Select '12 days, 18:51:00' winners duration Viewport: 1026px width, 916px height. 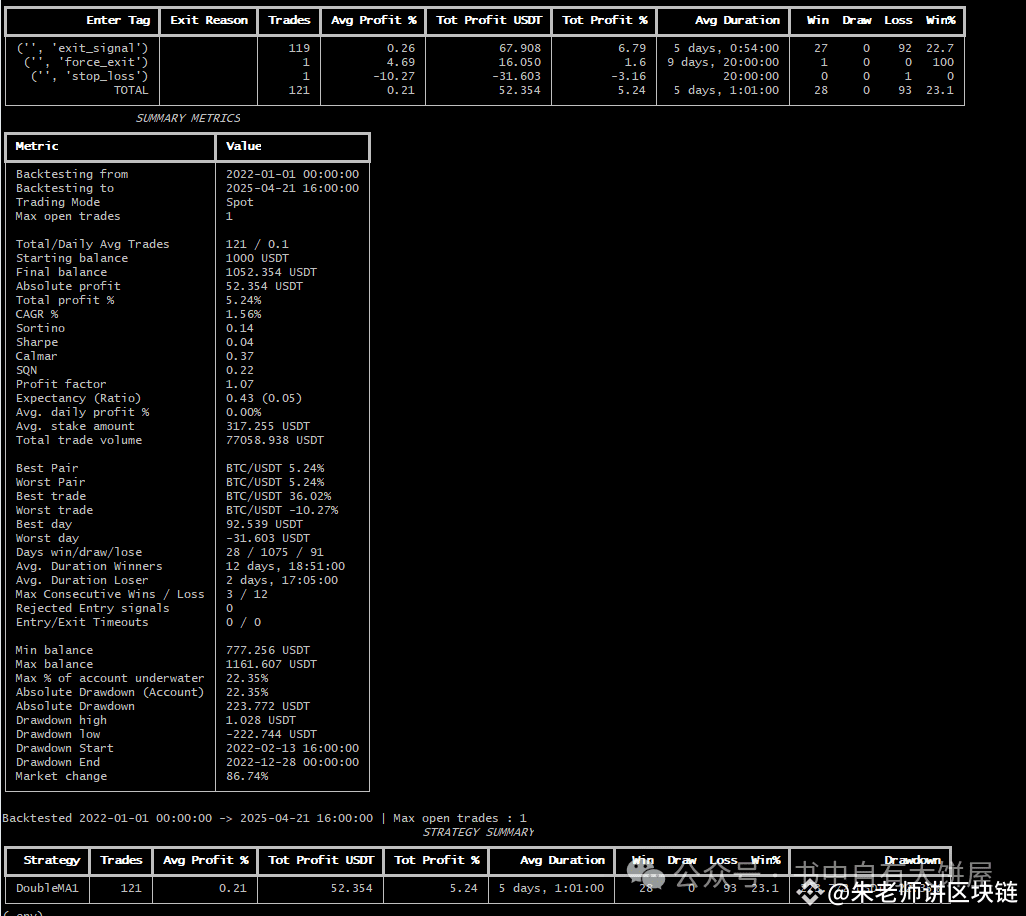point(285,567)
